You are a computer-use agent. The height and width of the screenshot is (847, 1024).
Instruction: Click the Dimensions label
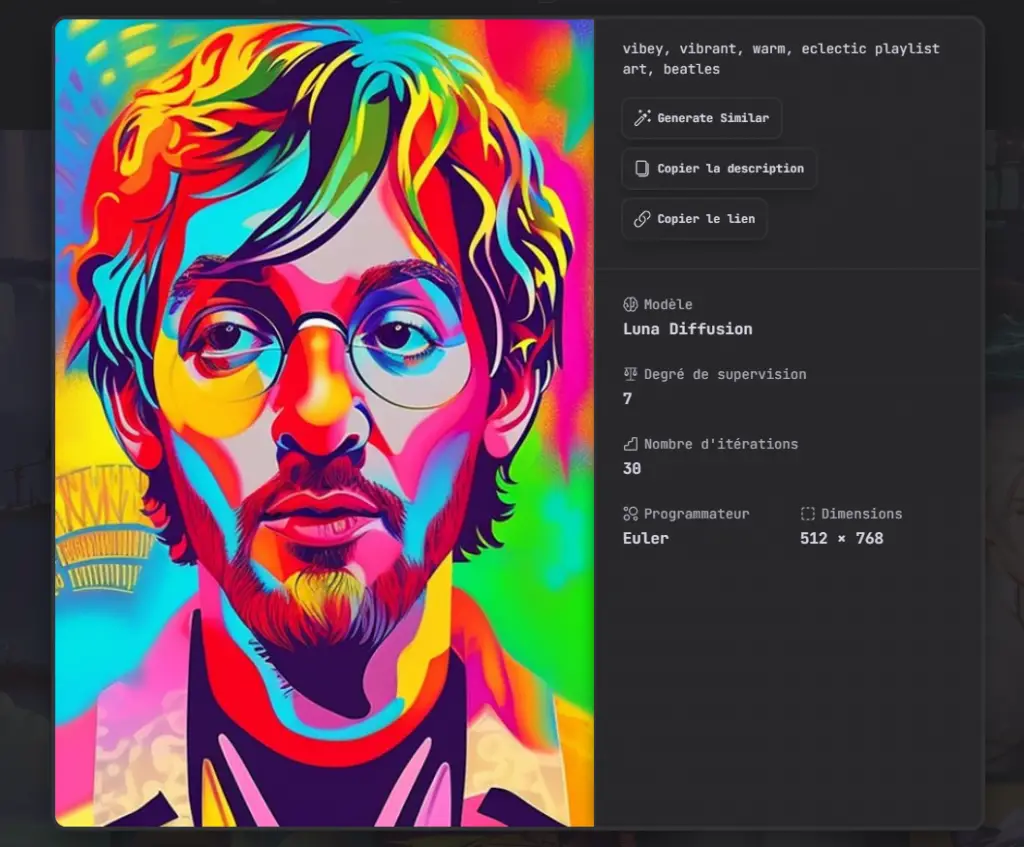coord(861,514)
